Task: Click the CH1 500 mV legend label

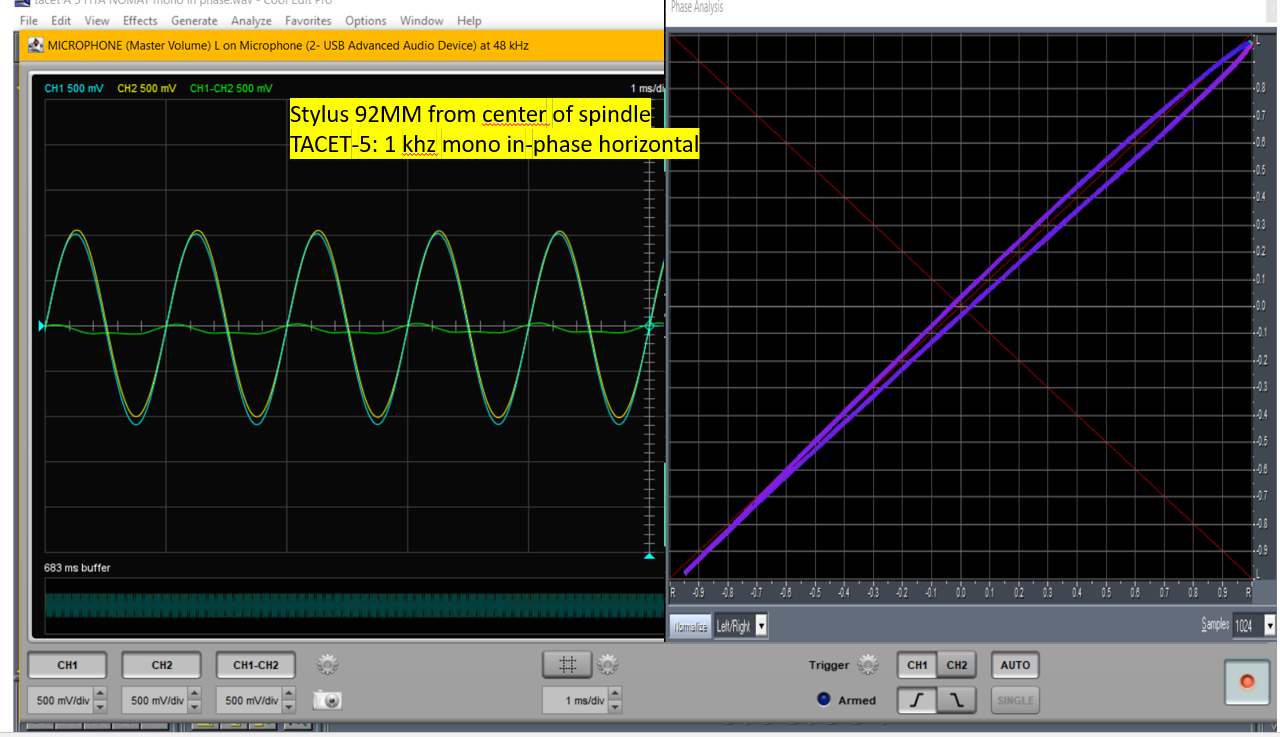Action: click(74, 88)
